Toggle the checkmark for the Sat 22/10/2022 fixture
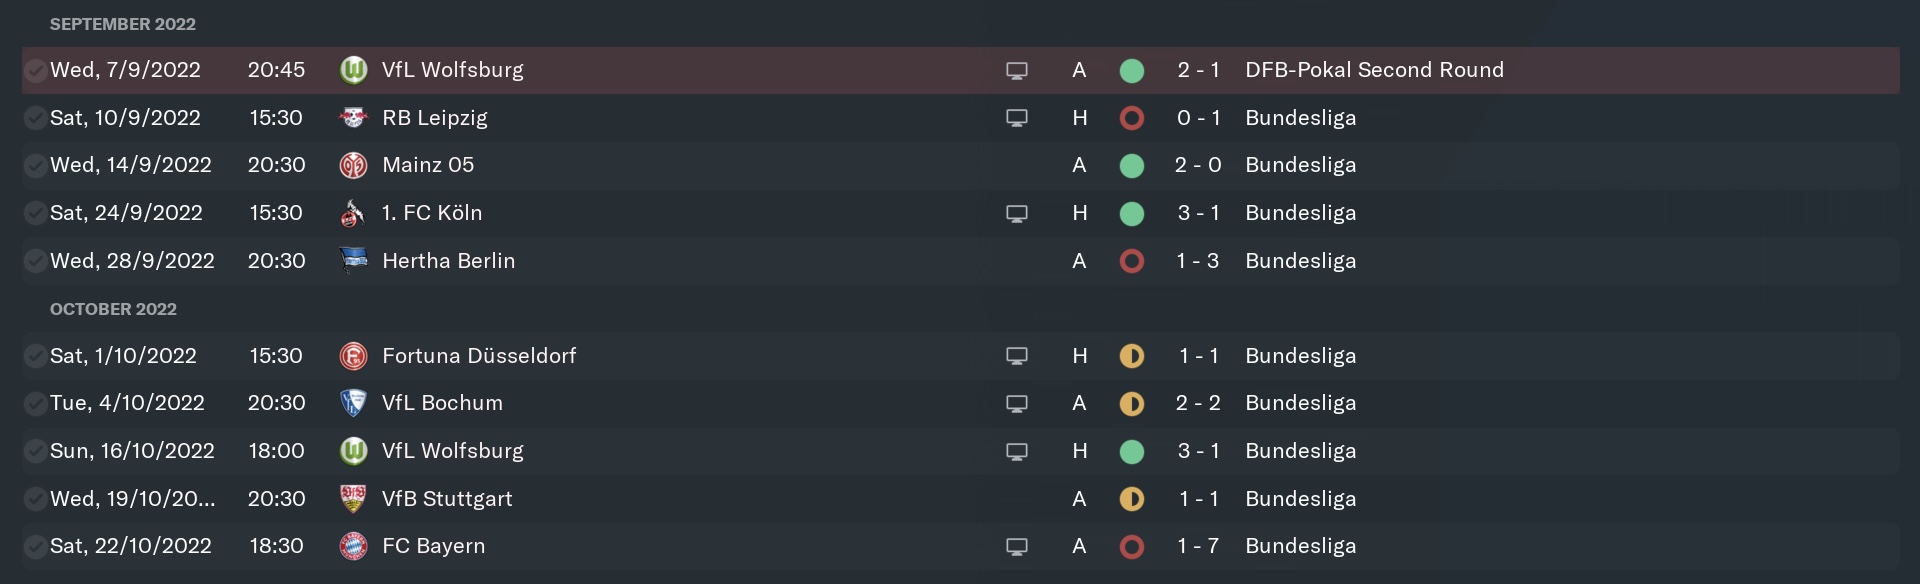The image size is (1920, 584). pos(35,546)
